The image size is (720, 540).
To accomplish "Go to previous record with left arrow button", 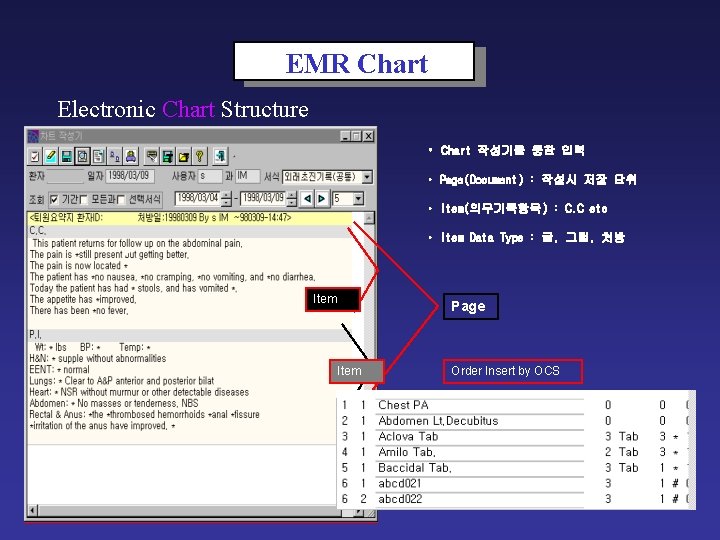I will pyautogui.click(x=307, y=199).
